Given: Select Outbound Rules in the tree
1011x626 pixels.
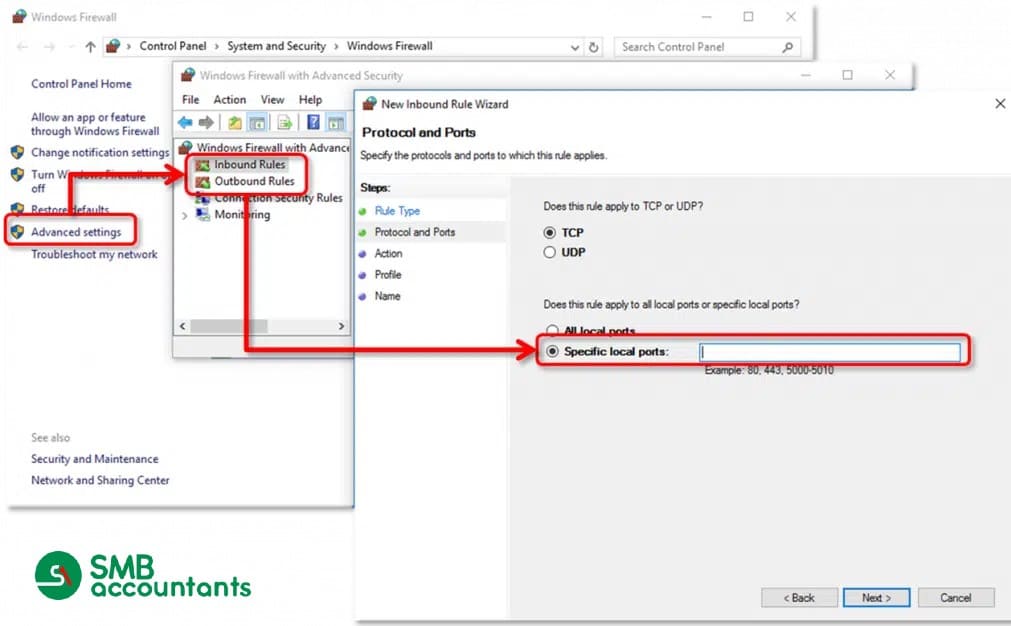Looking at the screenshot, I should tap(254, 182).
